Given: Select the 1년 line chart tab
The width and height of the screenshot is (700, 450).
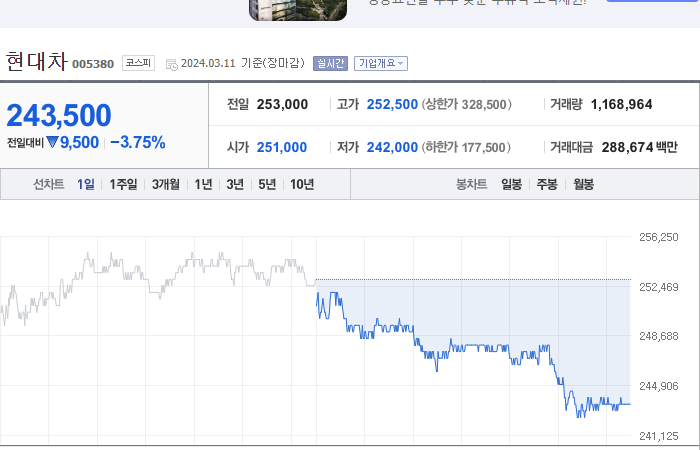Looking at the screenshot, I should click(x=204, y=184).
